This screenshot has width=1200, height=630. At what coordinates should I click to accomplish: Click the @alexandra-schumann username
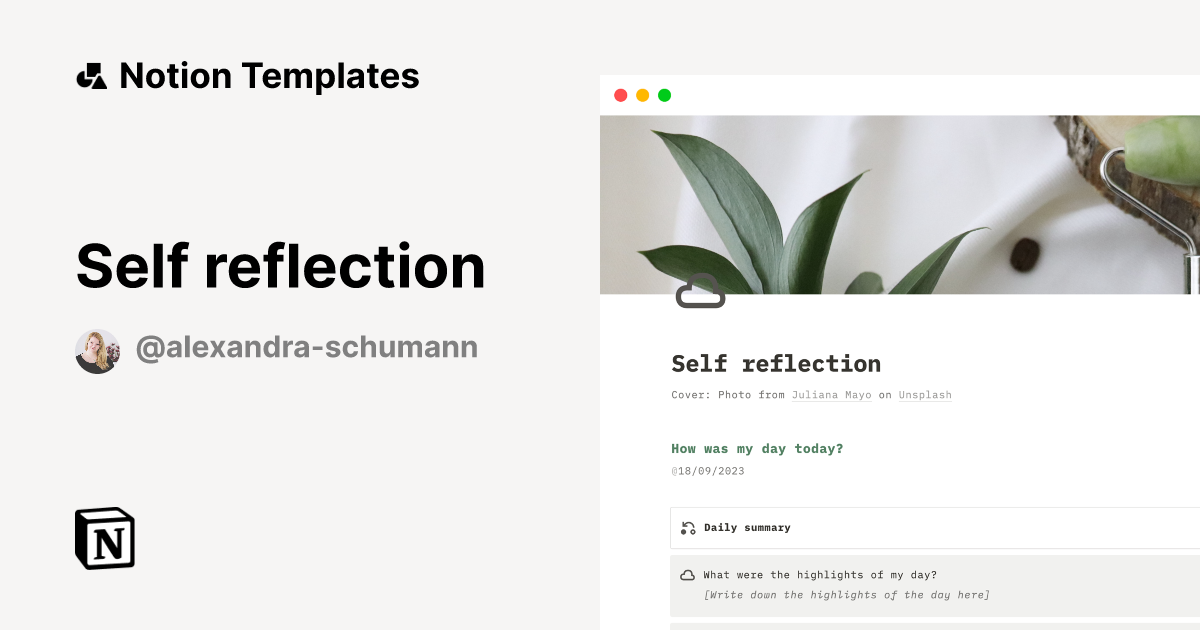tap(307, 347)
